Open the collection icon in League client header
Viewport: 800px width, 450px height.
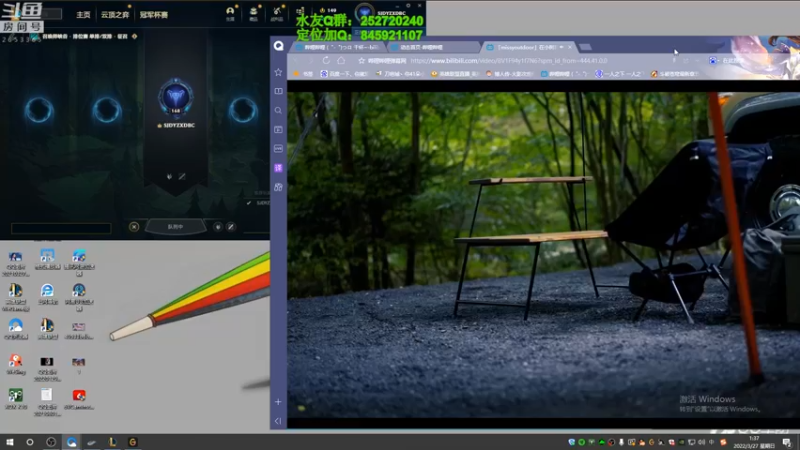click(254, 12)
